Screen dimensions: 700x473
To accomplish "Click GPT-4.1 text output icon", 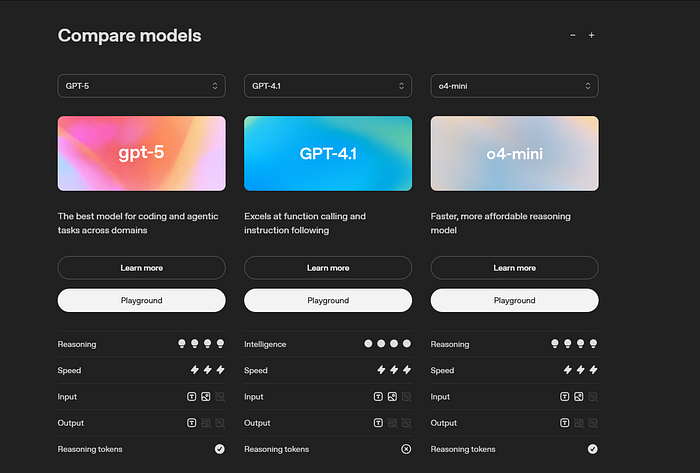I will [378, 423].
